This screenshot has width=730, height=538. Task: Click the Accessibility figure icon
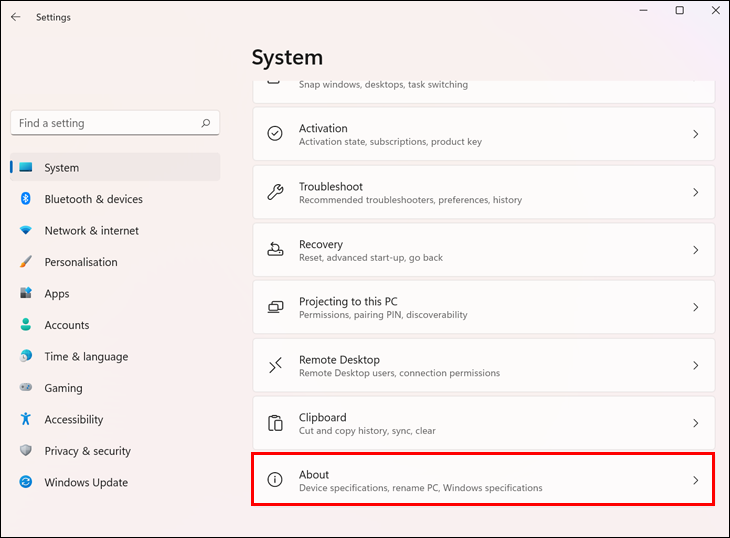coord(26,419)
